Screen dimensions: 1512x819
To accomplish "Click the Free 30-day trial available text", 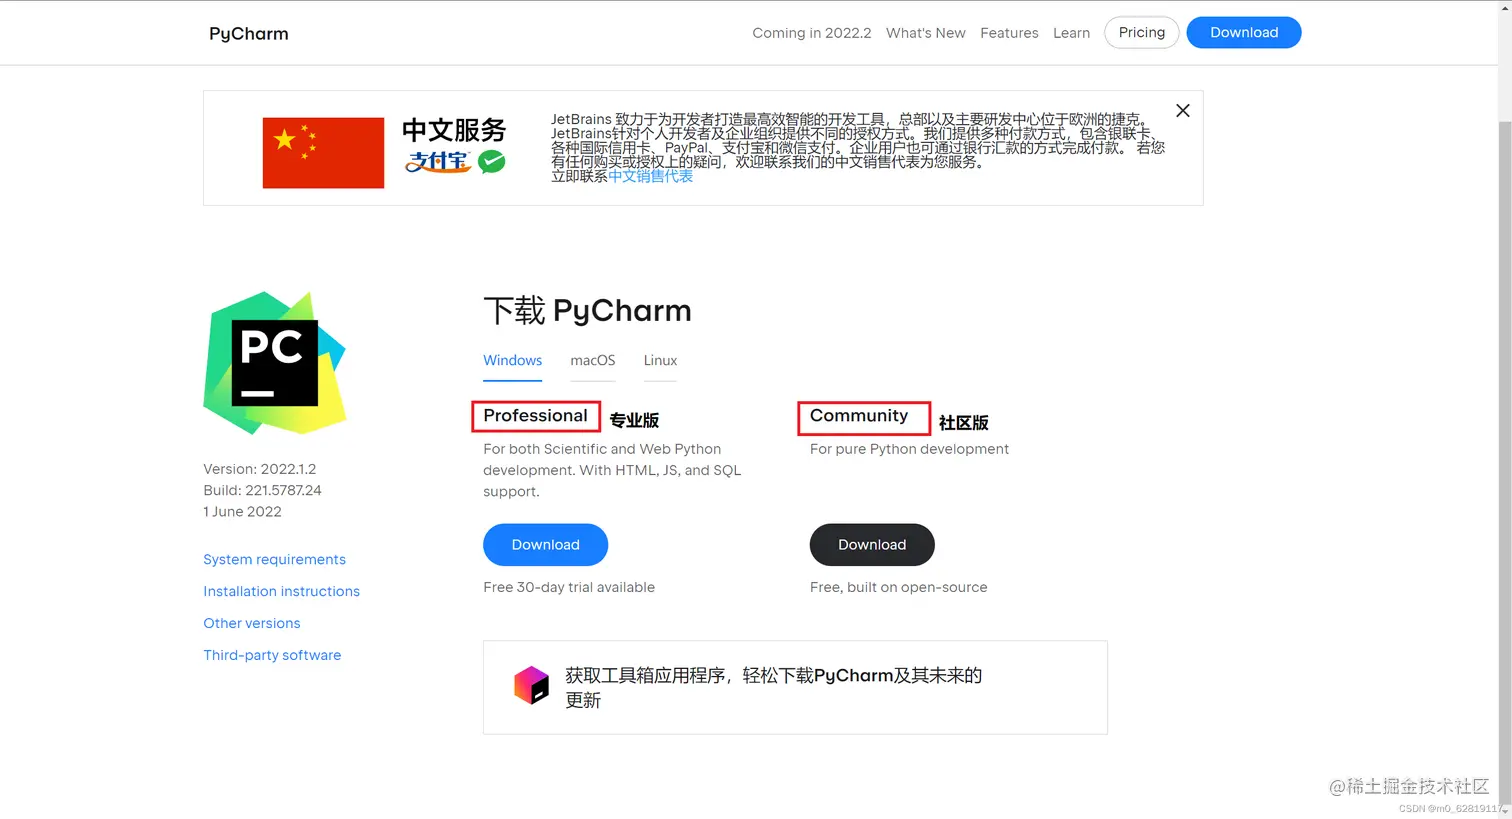I will (569, 587).
